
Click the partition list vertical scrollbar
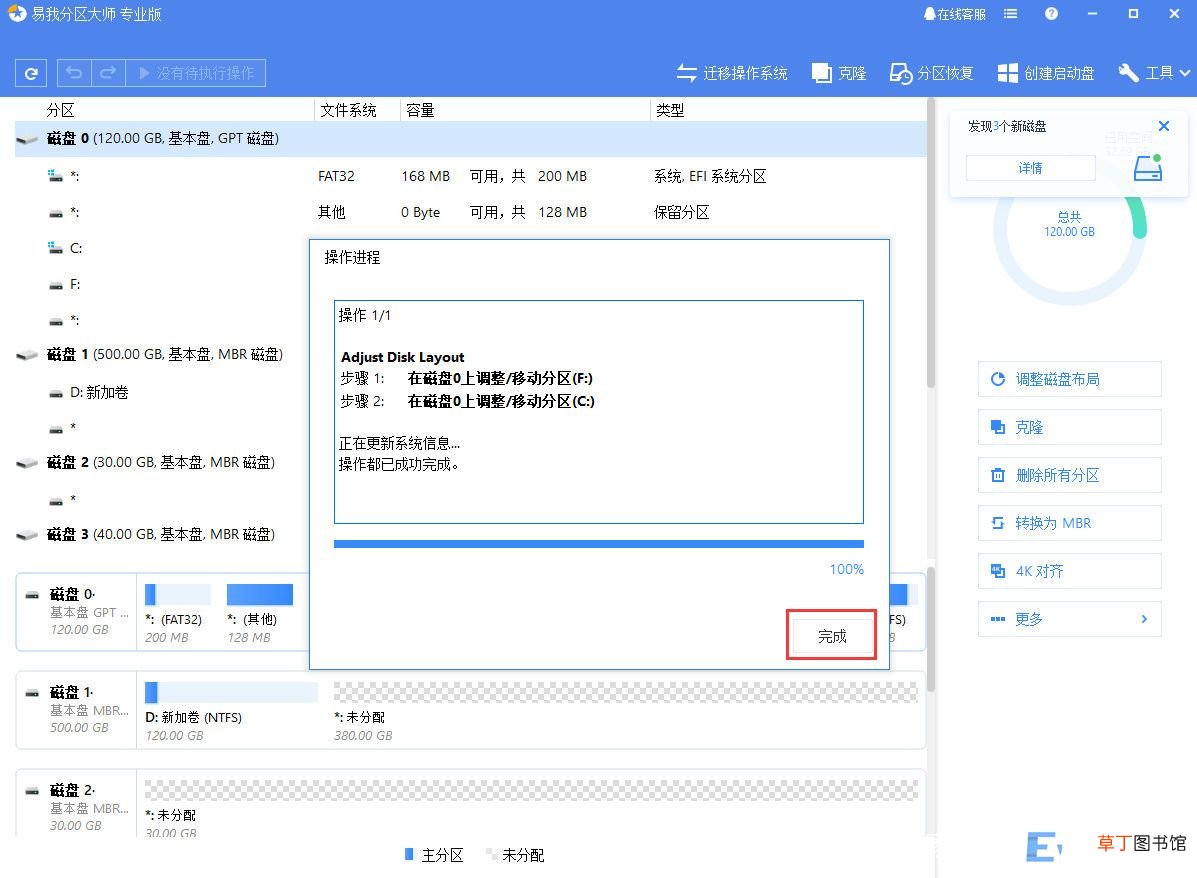[x=931, y=244]
